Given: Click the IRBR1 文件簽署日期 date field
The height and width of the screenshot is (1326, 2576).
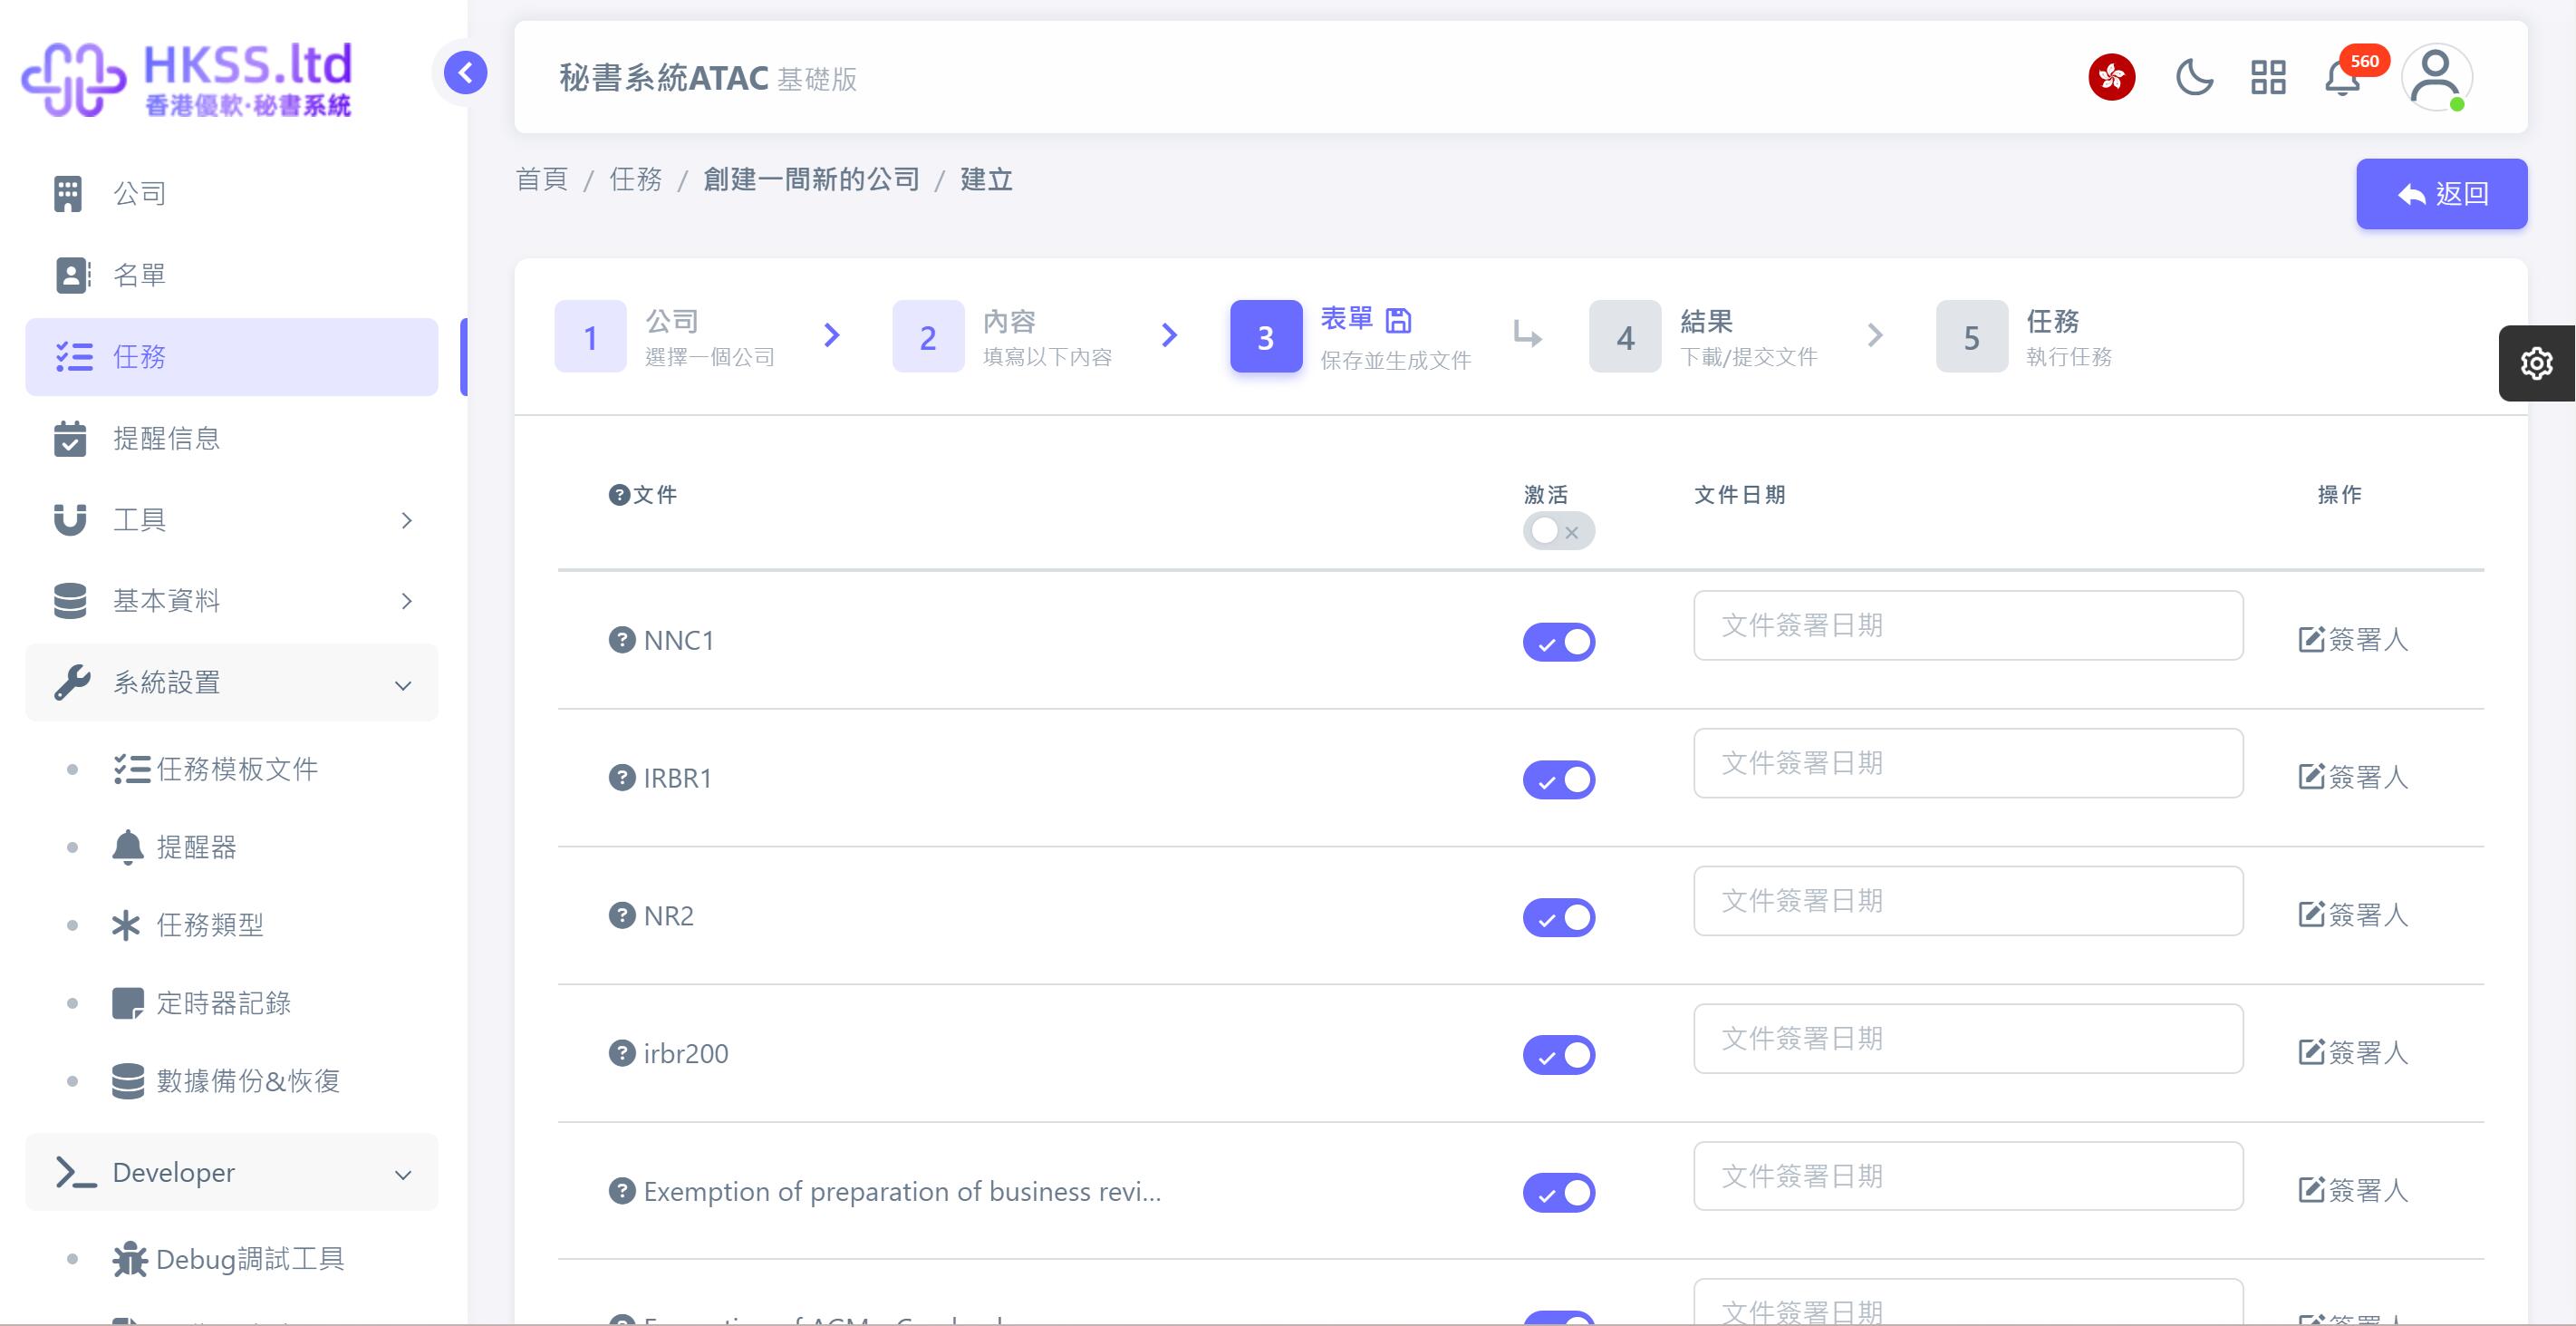Looking at the screenshot, I should (x=1967, y=764).
